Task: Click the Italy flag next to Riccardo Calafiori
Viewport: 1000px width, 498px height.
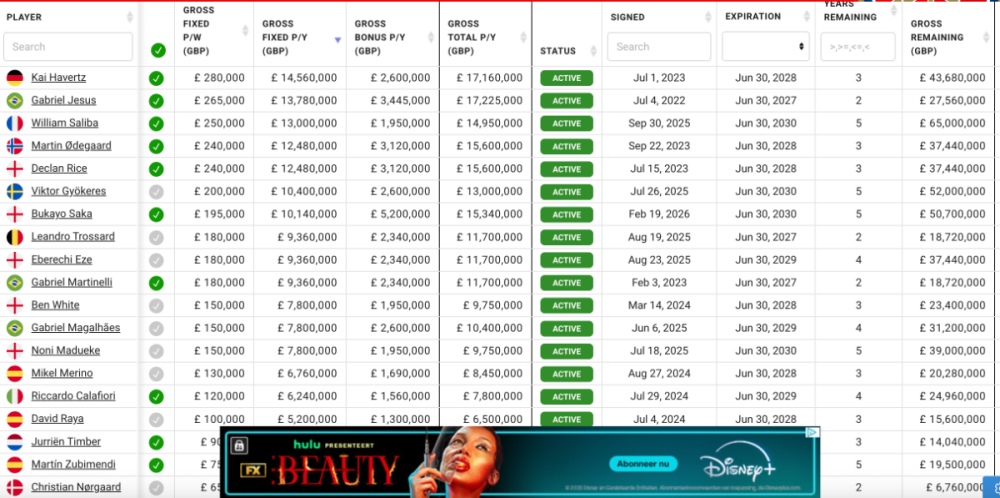Action: (x=15, y=396)
